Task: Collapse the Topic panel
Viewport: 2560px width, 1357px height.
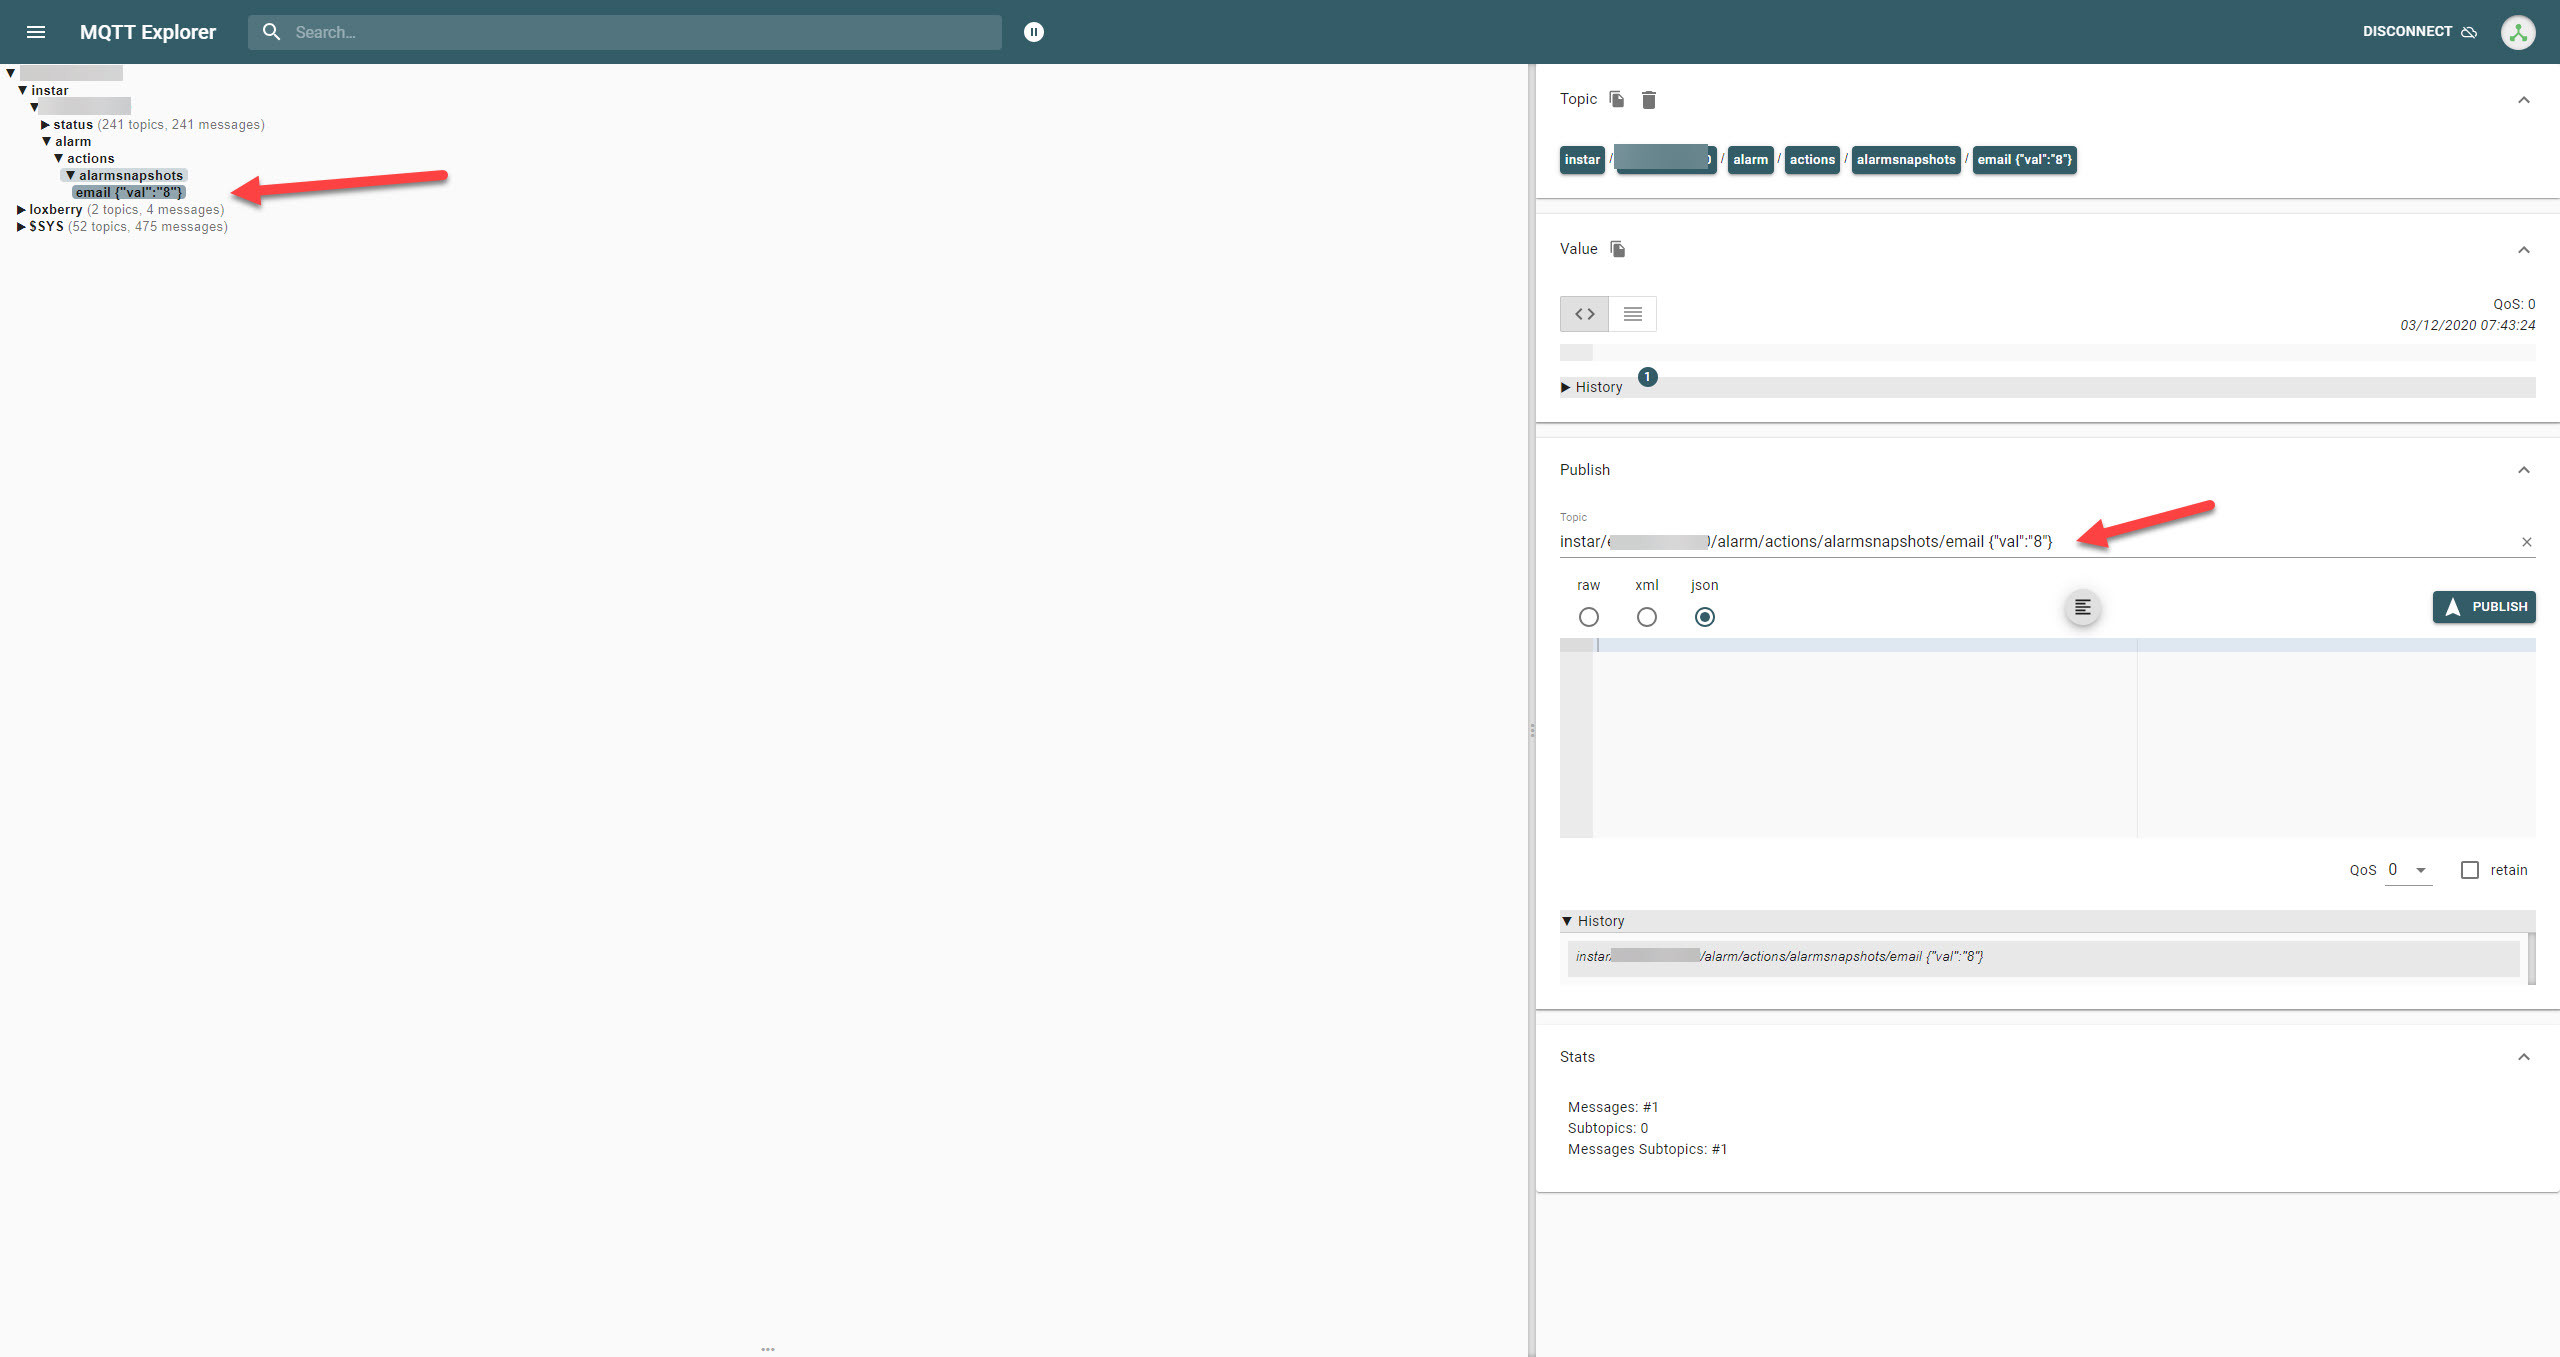Action: [x=2524, y=100]
